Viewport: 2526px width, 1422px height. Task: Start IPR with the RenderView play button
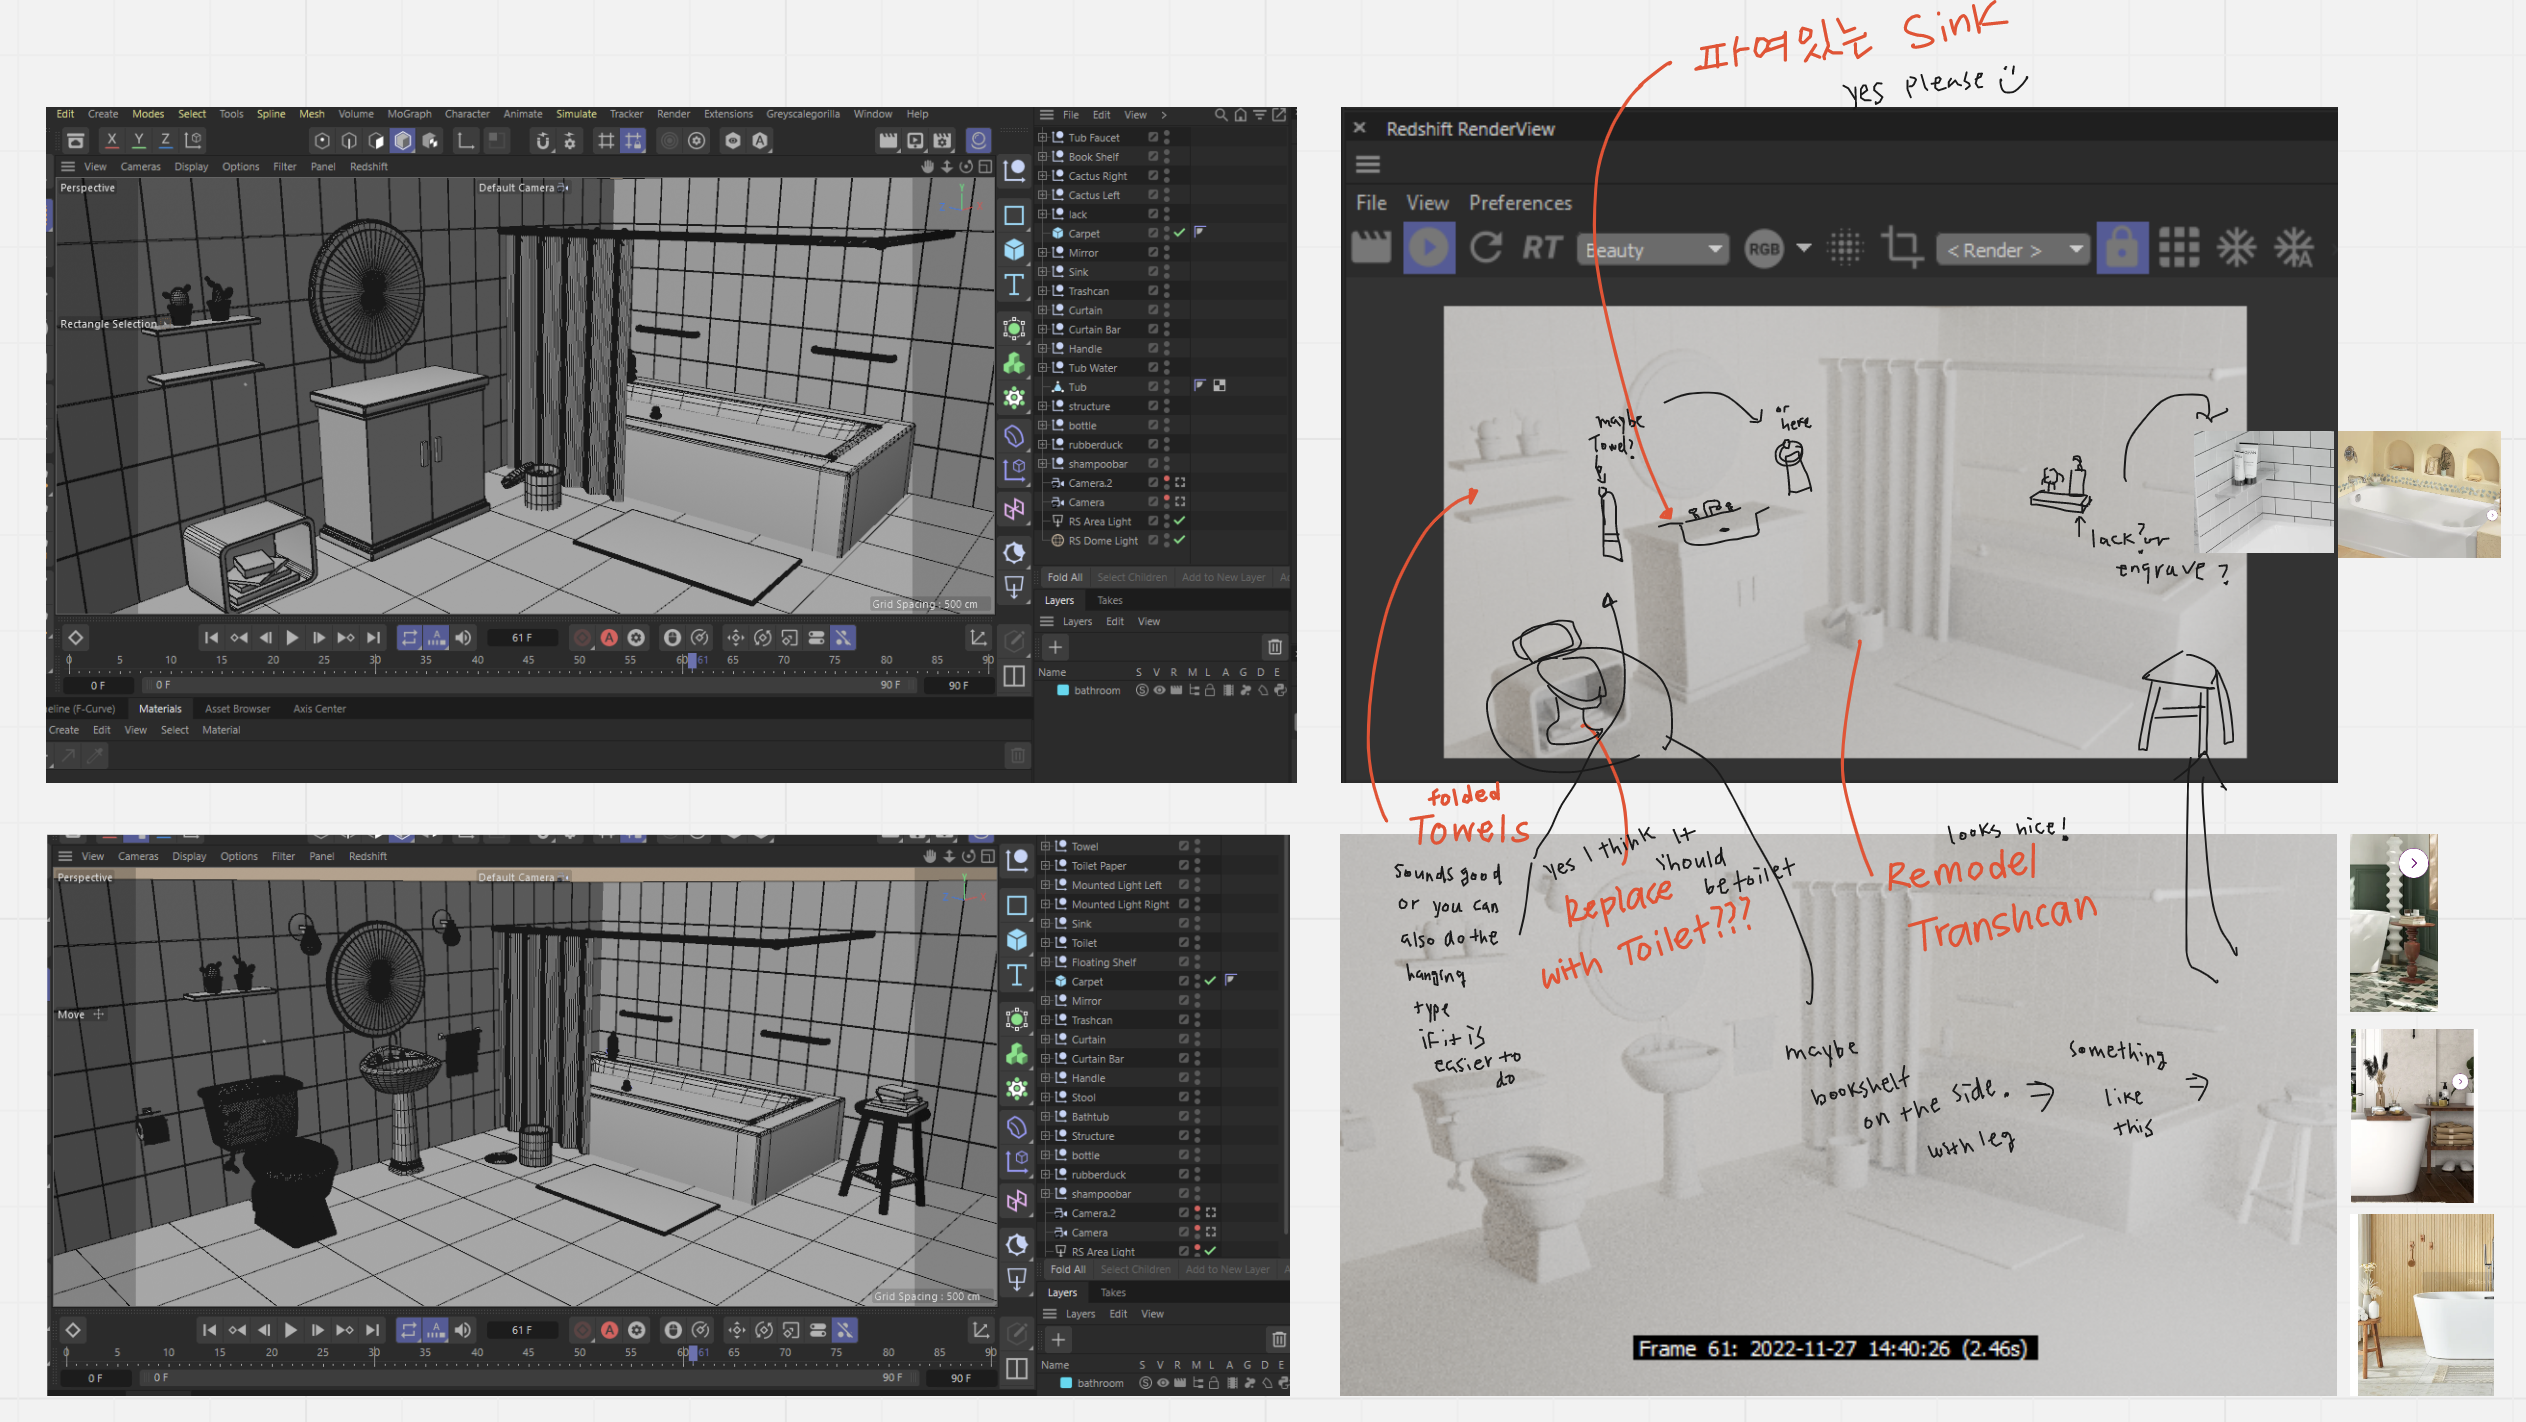(x=1429, y=249)
